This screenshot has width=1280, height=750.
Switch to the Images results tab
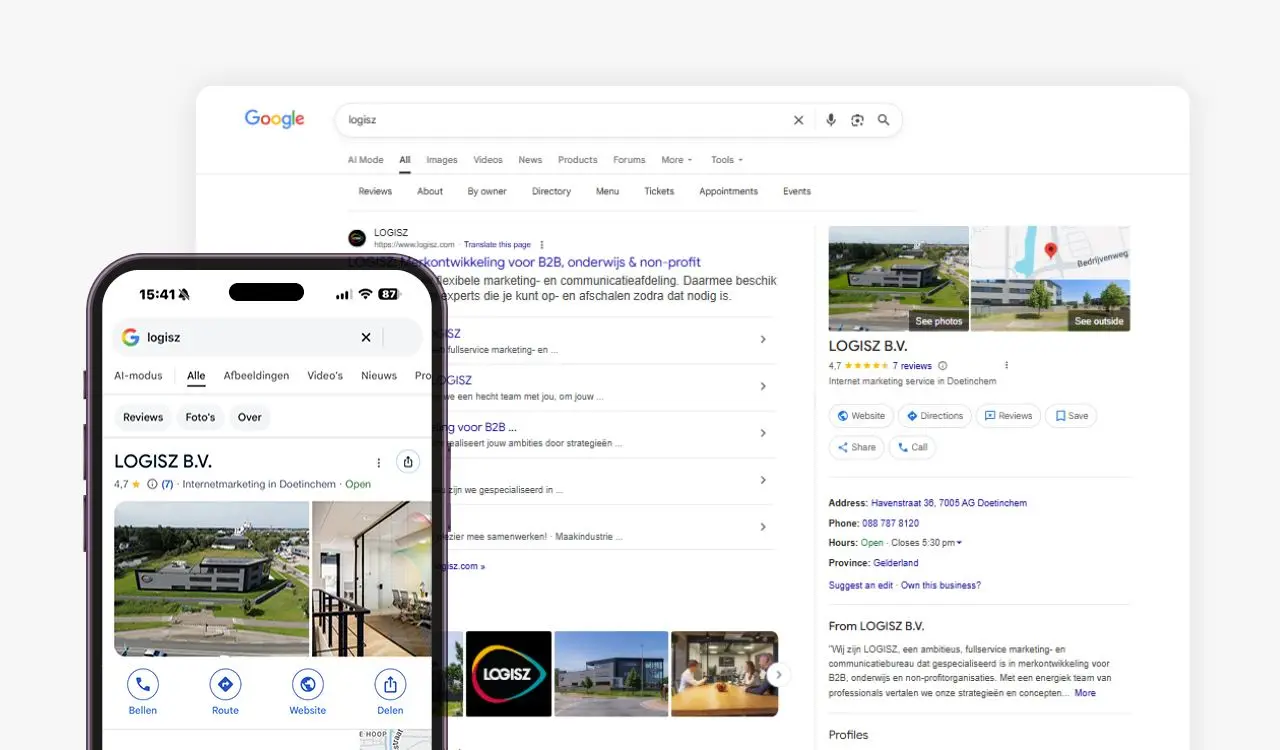click(441, 160)
